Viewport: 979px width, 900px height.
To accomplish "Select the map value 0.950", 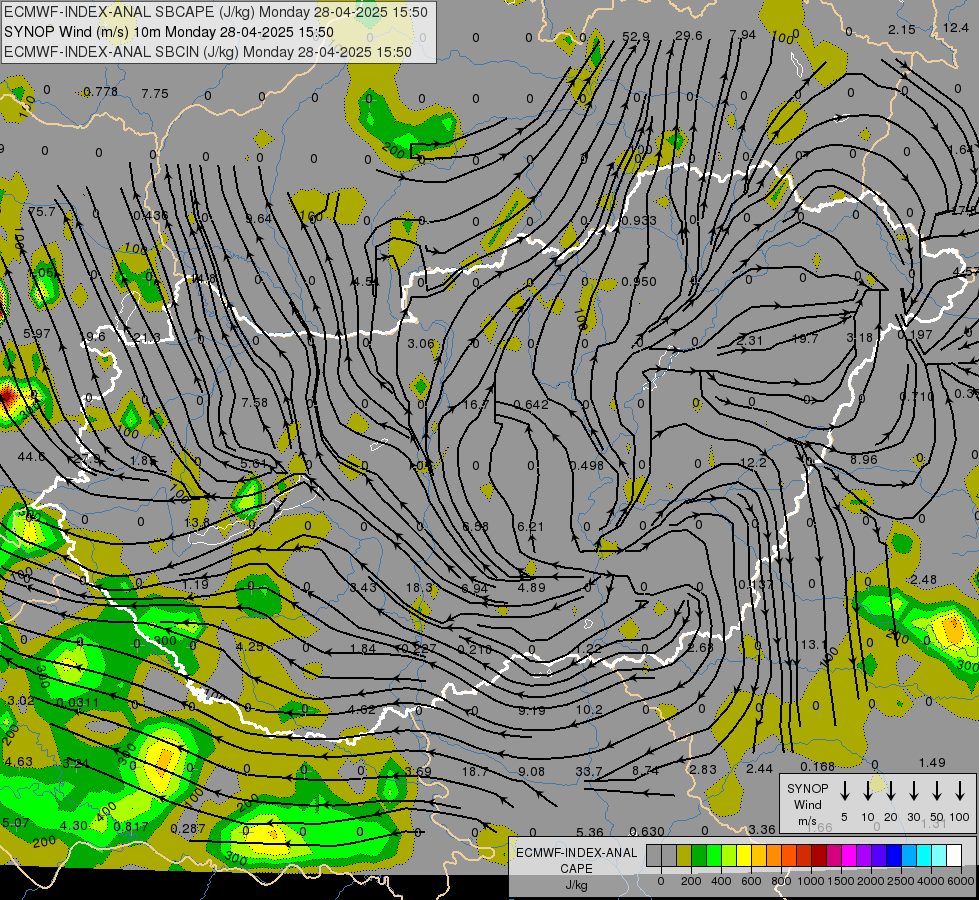I will (639, 282).
